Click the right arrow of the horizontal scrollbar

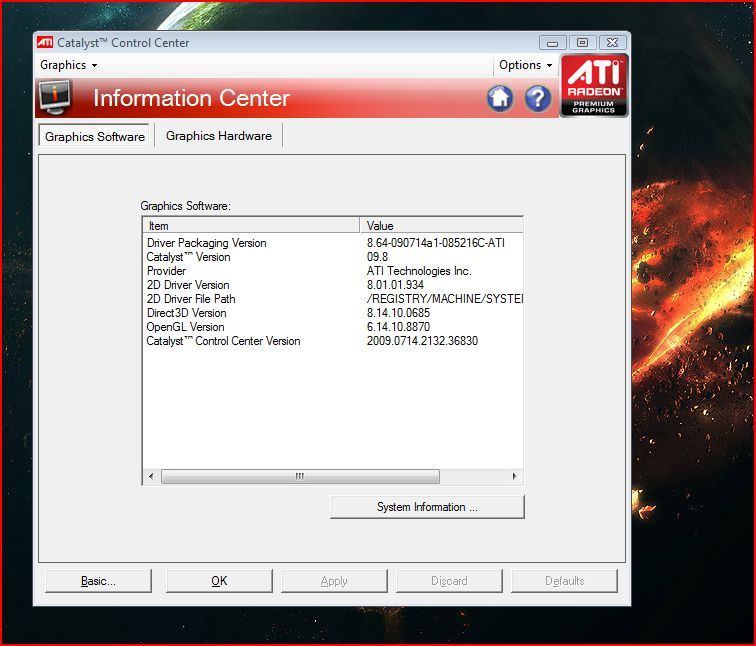[514, 476]
